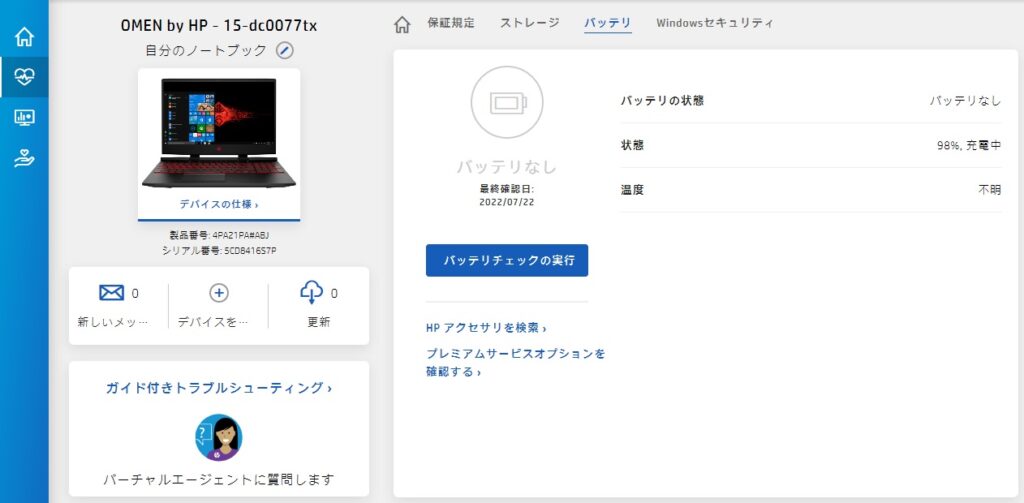
Task: Click the circular battery status icon
Action: click(x=507, y=102)
